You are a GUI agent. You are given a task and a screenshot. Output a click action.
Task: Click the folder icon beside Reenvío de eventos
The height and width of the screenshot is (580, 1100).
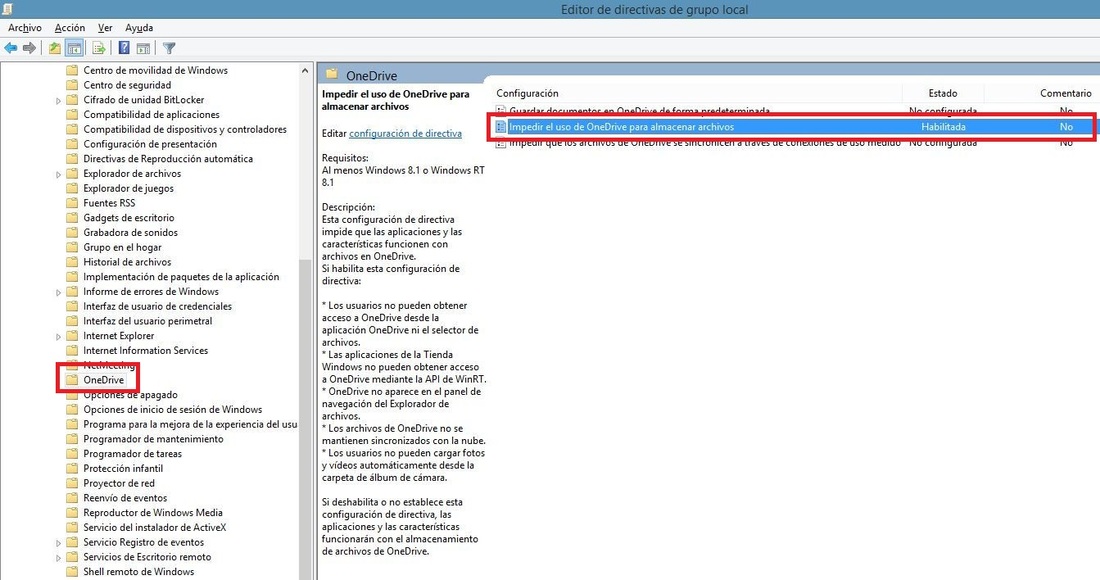72,497
